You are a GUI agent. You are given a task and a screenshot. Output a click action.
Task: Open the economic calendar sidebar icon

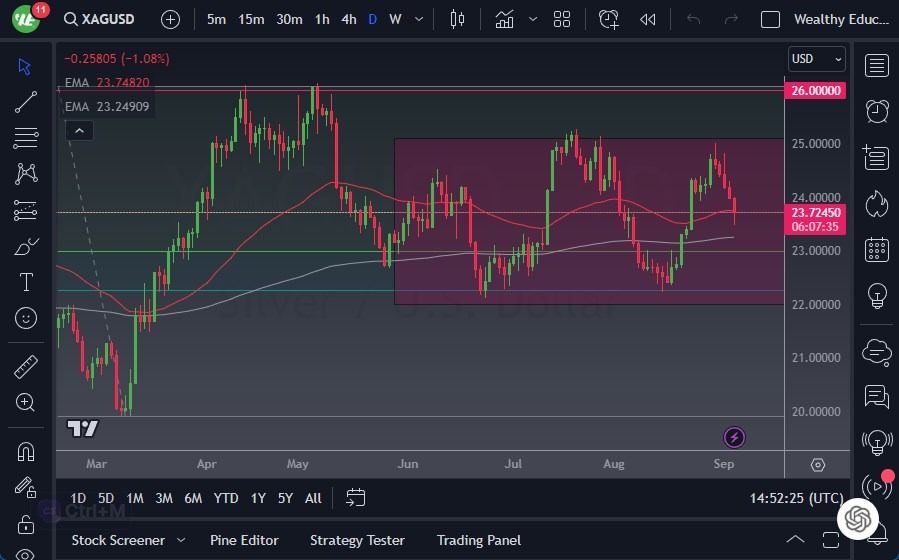pos(877,249)
